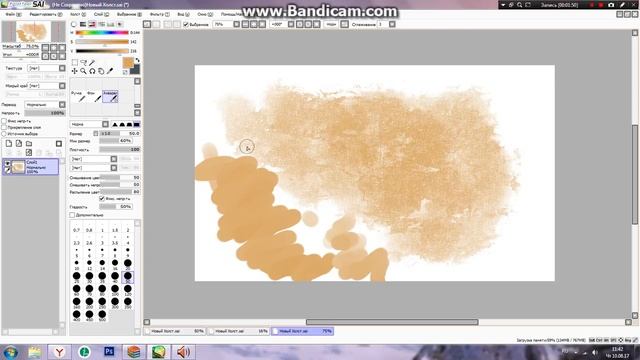Image resolution: width=640 pixels, height=360 pixels.
Task: Open the File menu
Action: [x=13, y=14]
